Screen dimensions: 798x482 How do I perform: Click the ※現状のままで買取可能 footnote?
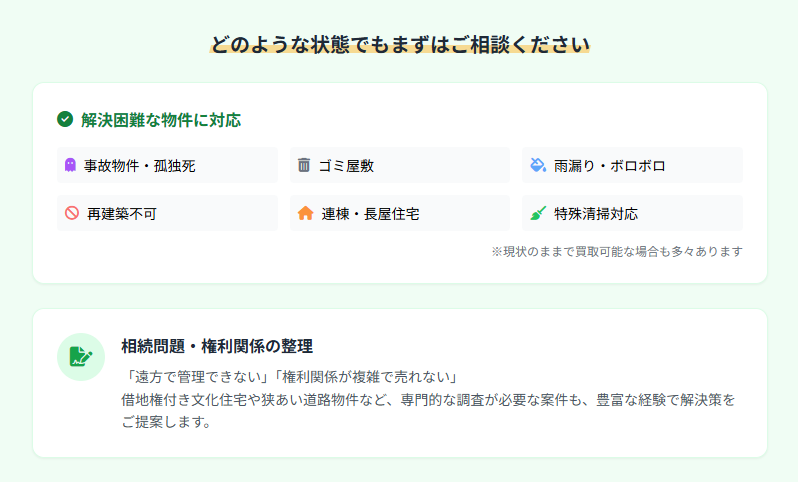pos(616,251)
